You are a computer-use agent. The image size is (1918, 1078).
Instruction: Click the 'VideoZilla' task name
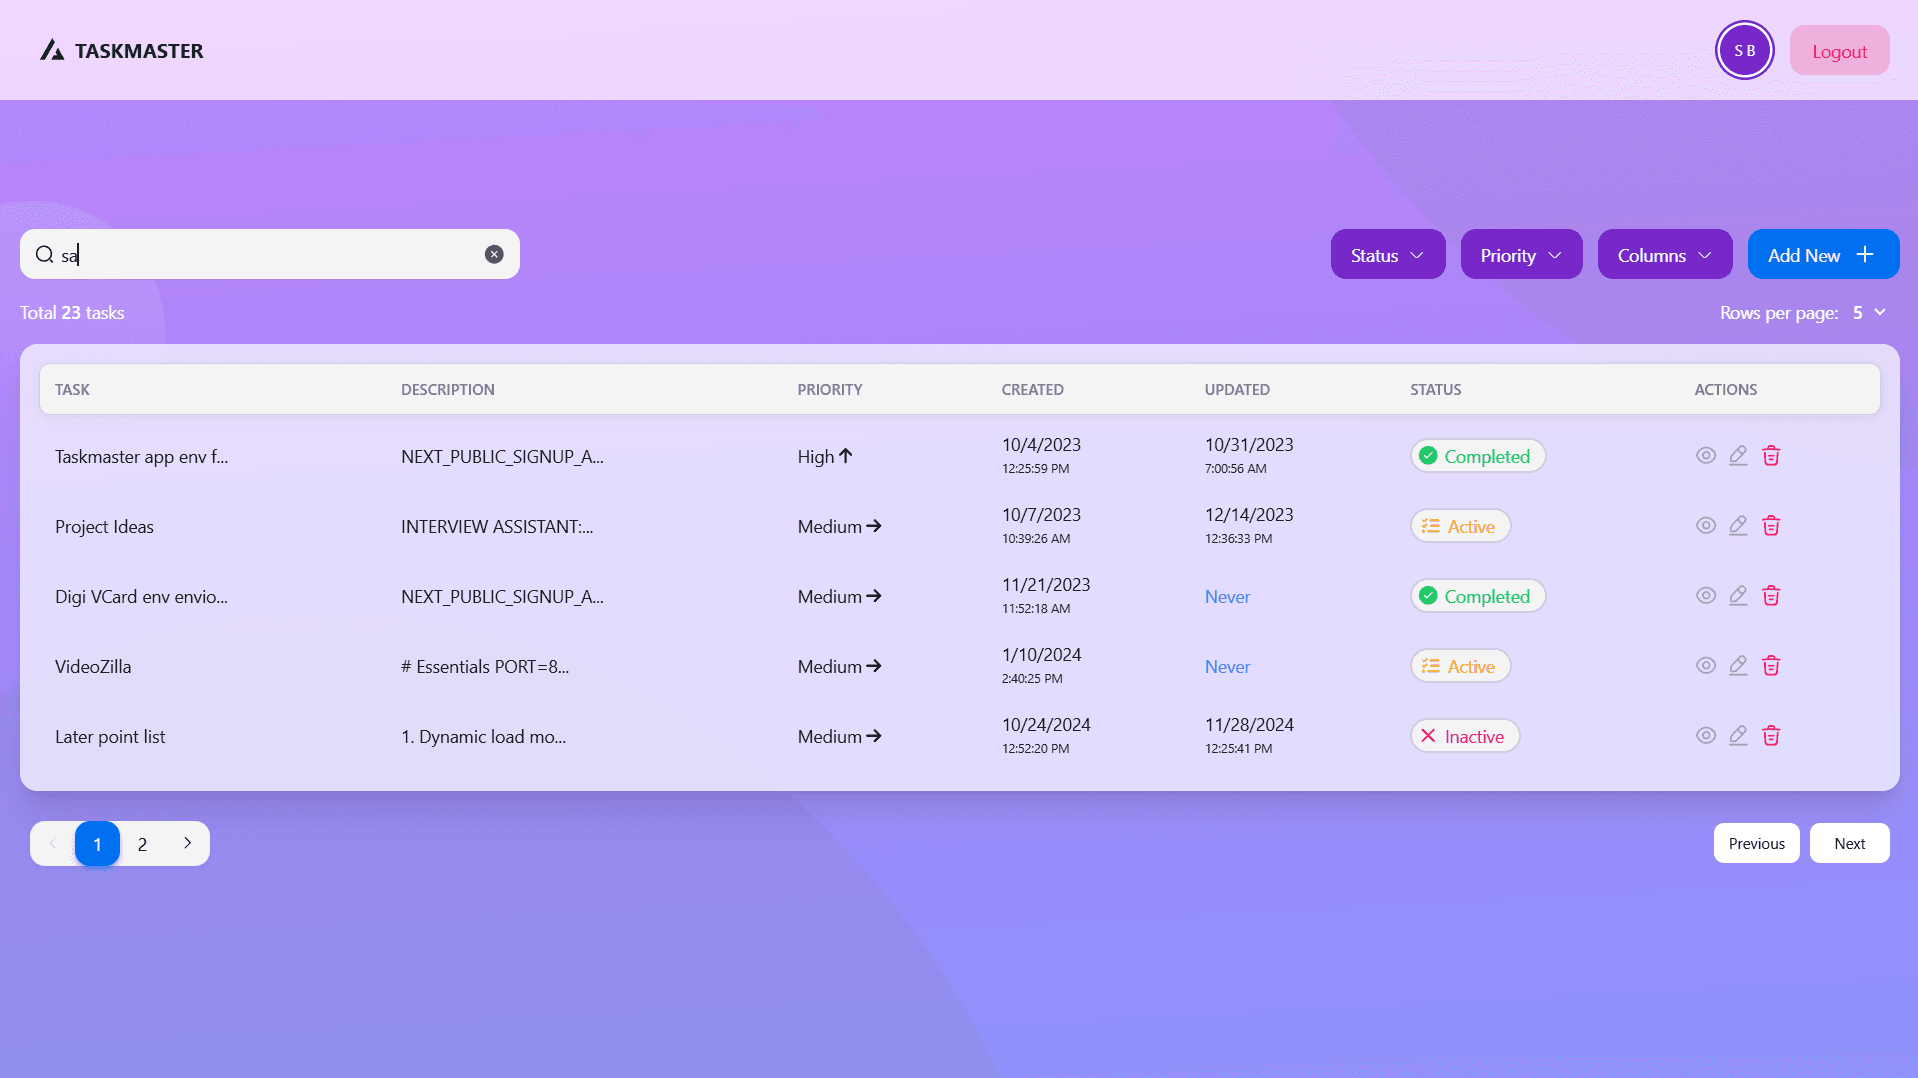(x=93, y=667)
